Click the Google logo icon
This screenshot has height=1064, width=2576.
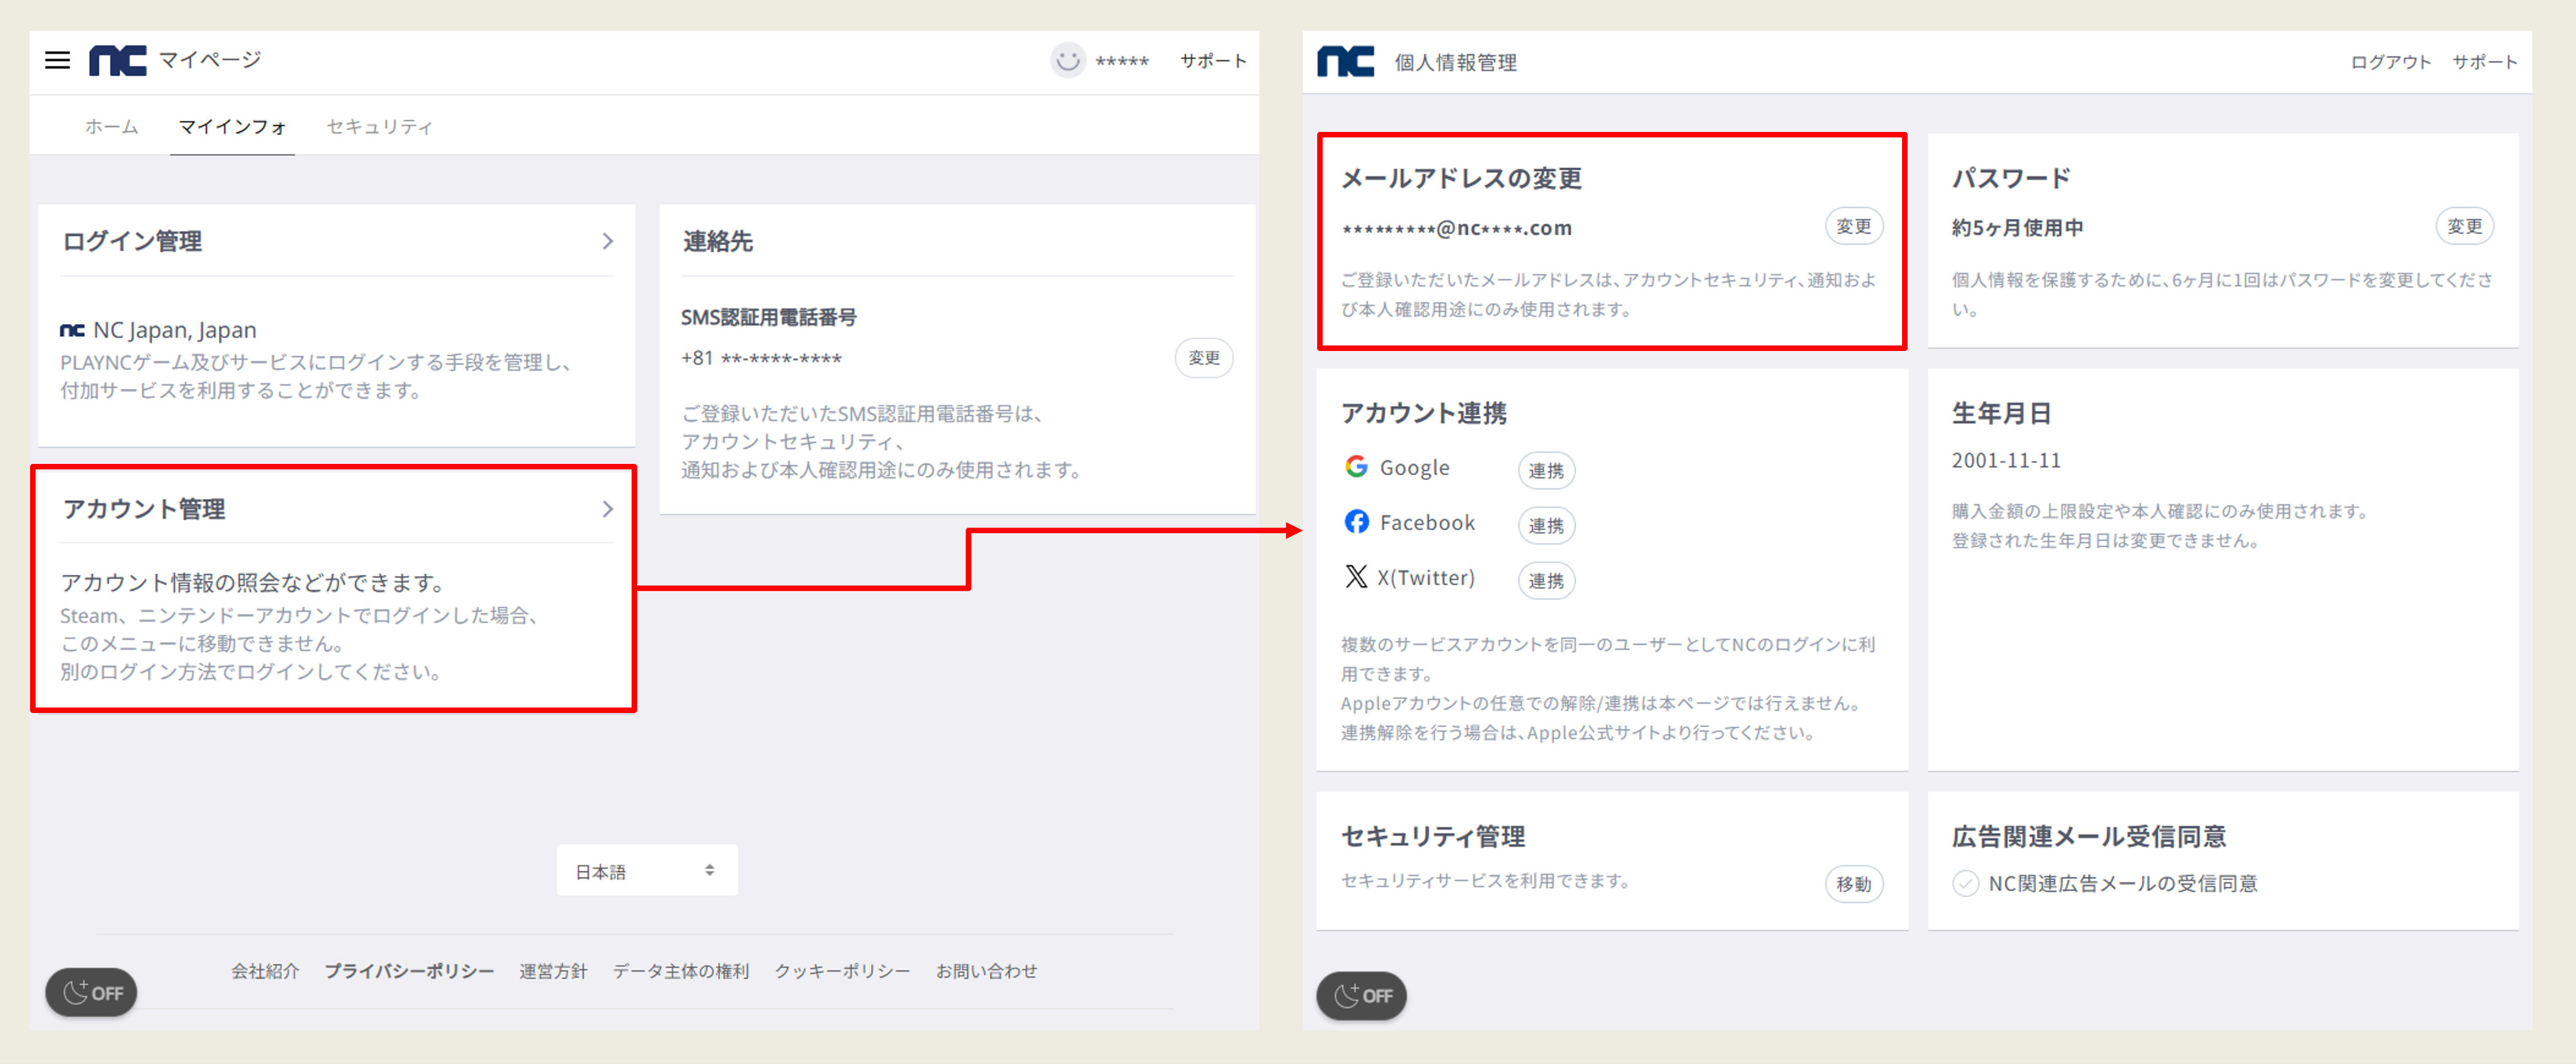pyautogui.click(x=1356, y=467)
